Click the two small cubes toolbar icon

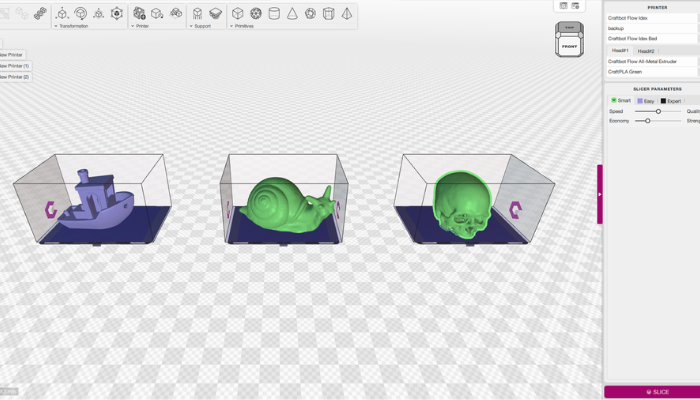[x=22, y=13]
